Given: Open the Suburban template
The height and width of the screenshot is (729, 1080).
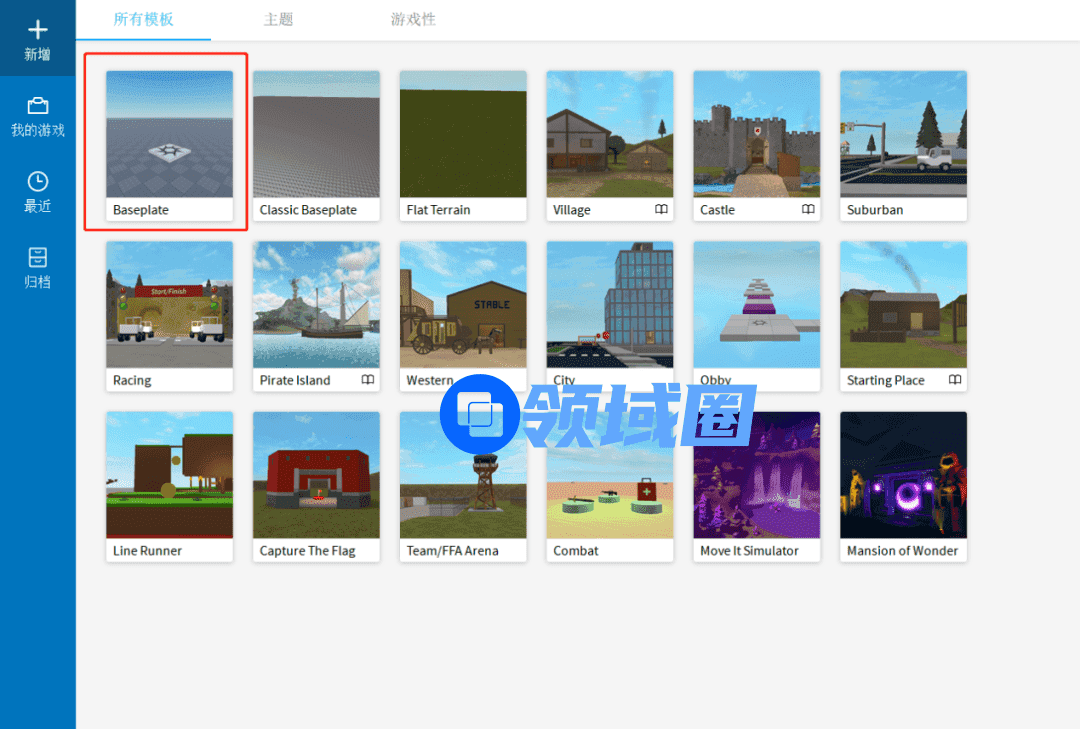Looking at the screenshot, I should point(903,134).
